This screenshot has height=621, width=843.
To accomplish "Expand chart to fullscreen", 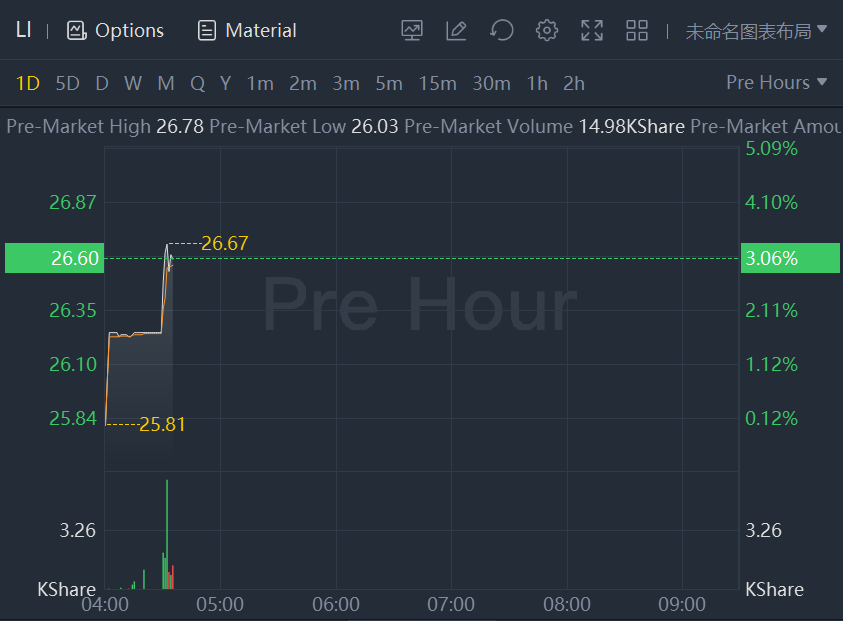I will [592, 30].
